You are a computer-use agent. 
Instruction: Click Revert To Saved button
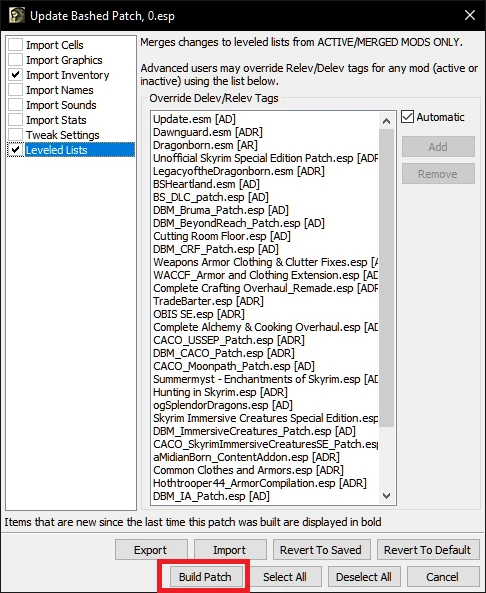pos(321,550)
